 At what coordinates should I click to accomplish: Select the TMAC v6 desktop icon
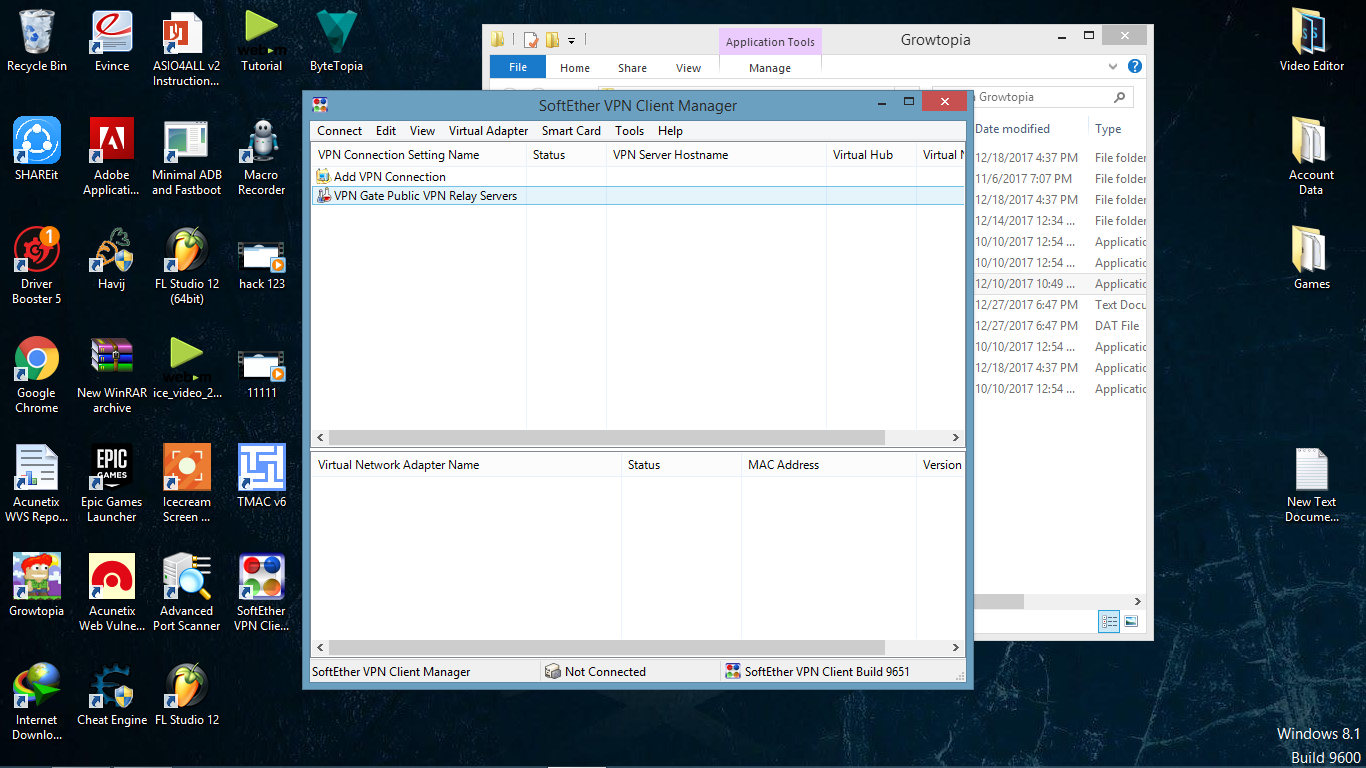(261, 477)
